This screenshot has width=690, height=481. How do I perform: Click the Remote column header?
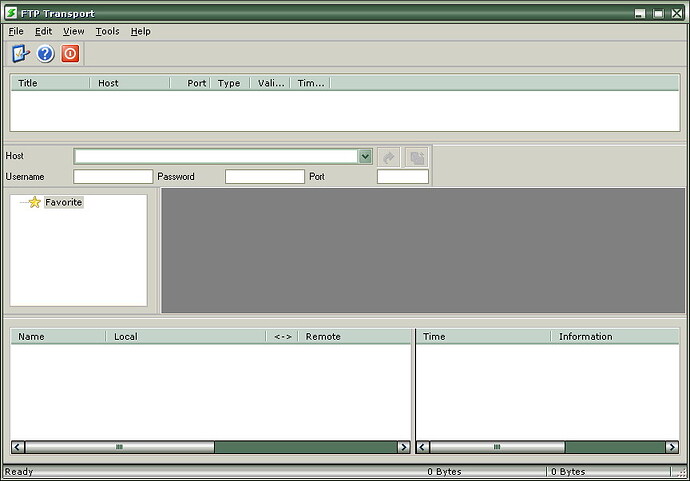[x=355, y=336]
